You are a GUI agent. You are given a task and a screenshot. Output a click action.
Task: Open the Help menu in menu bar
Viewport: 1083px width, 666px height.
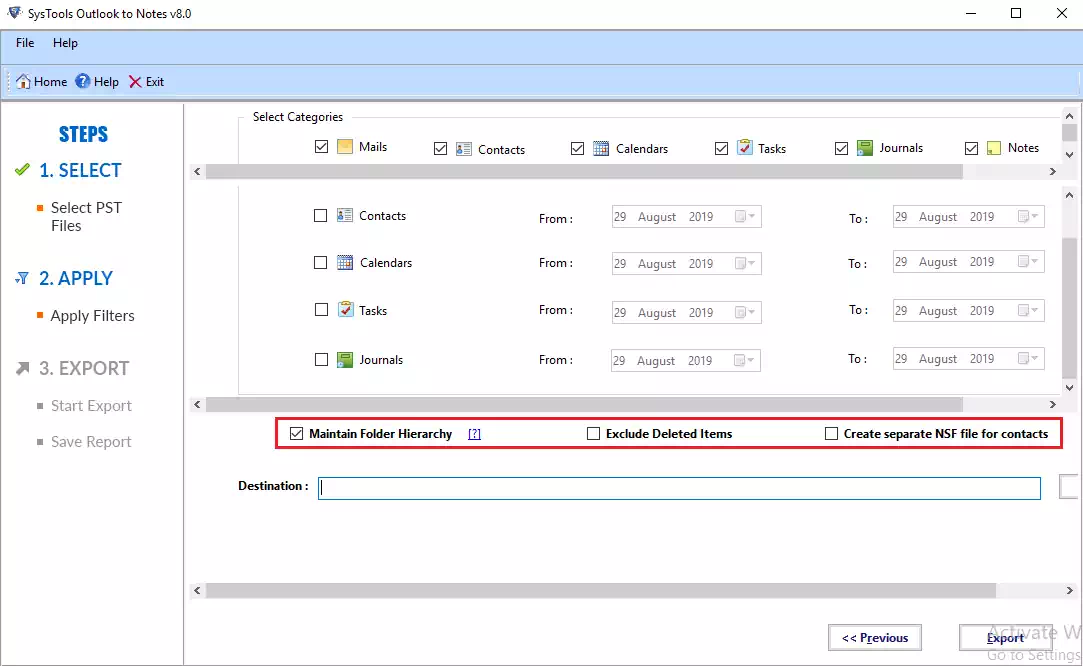pyautogui.click(x=65, y=43)
